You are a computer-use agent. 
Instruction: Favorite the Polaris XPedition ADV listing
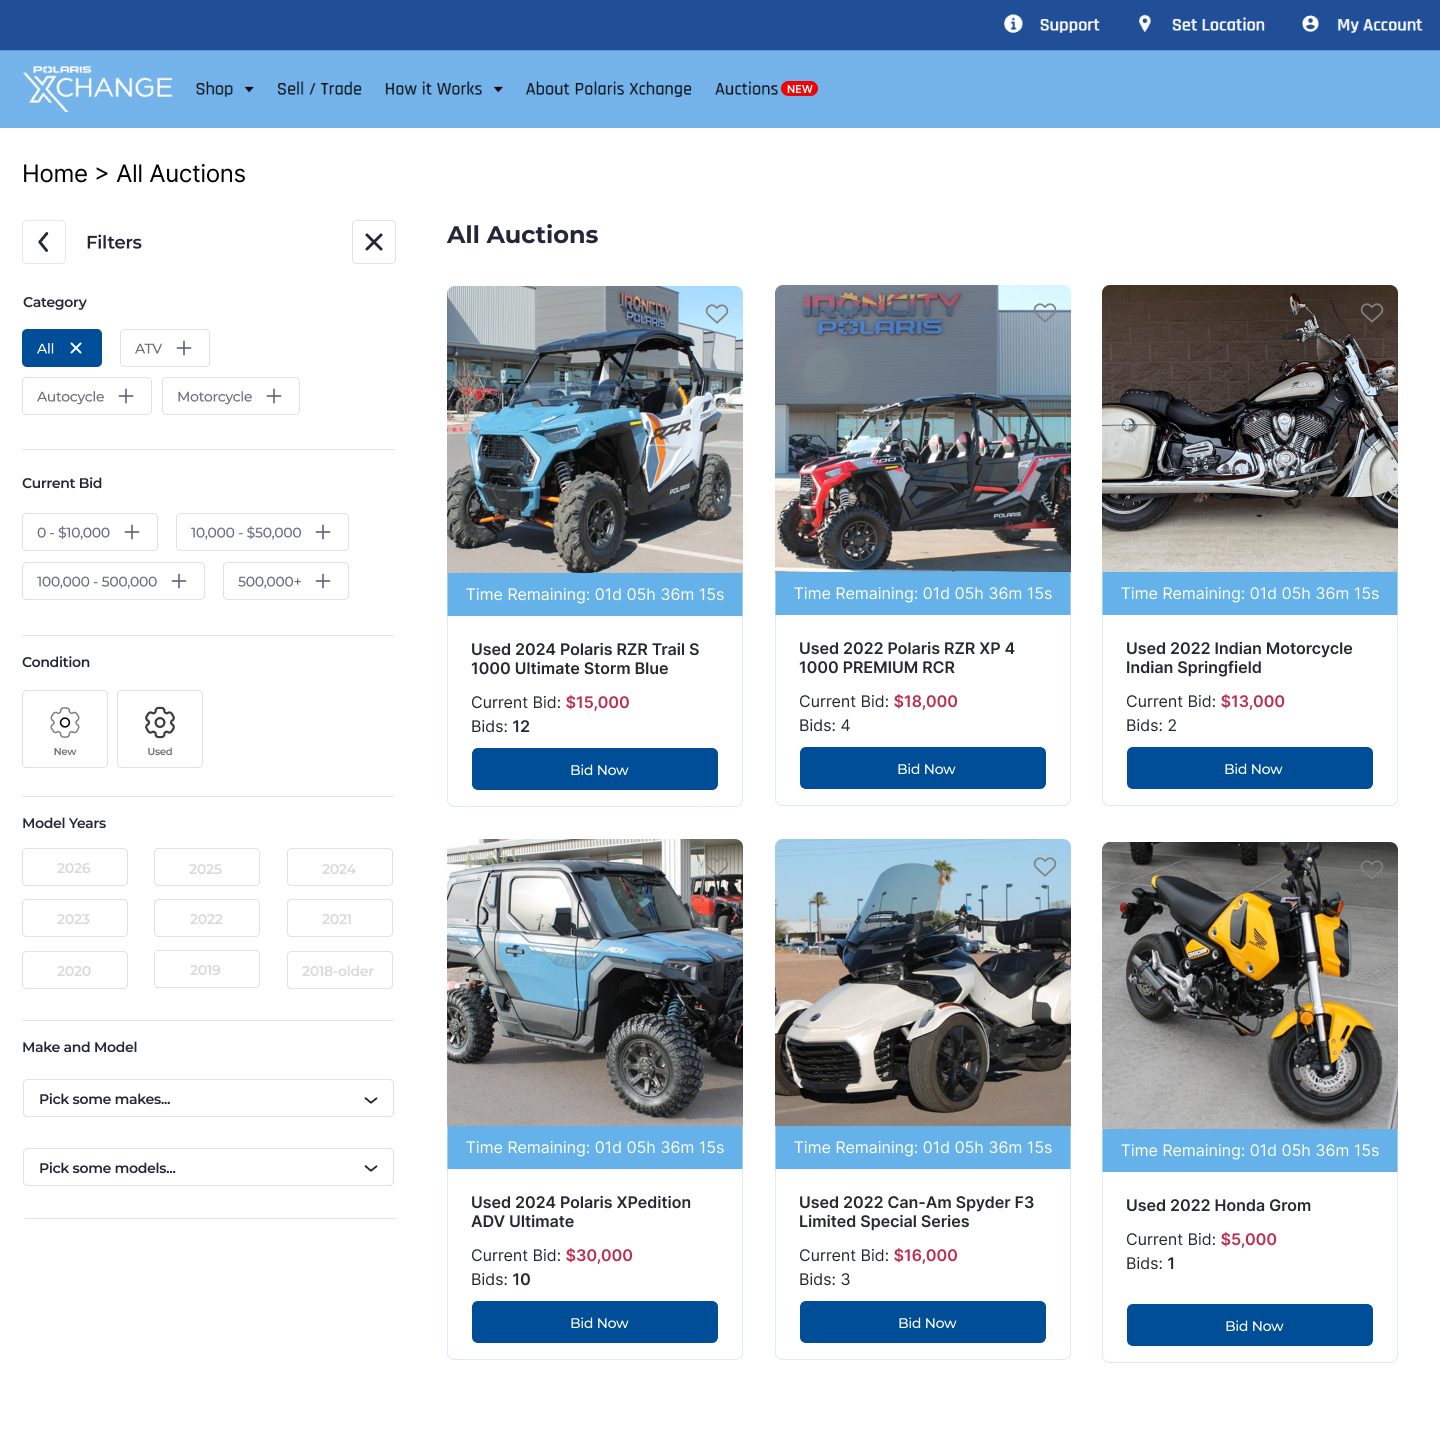tap(717, 867)
